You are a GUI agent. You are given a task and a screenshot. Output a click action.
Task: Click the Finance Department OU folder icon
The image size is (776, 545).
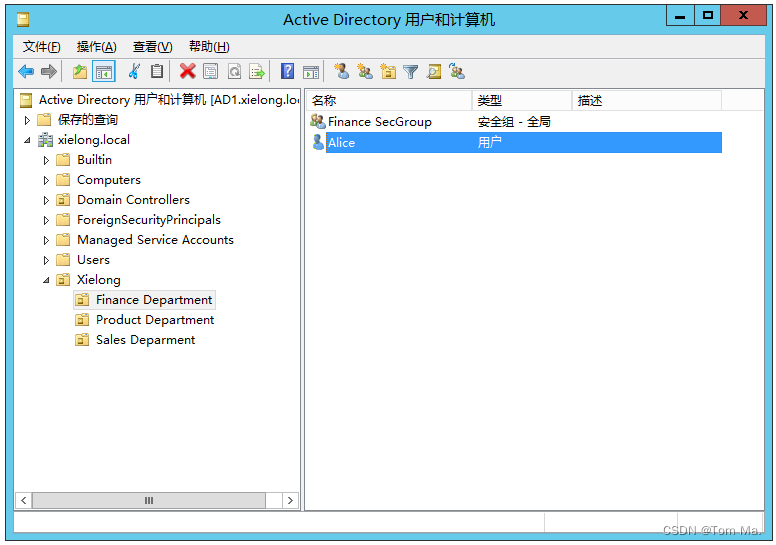click(82, 300)
